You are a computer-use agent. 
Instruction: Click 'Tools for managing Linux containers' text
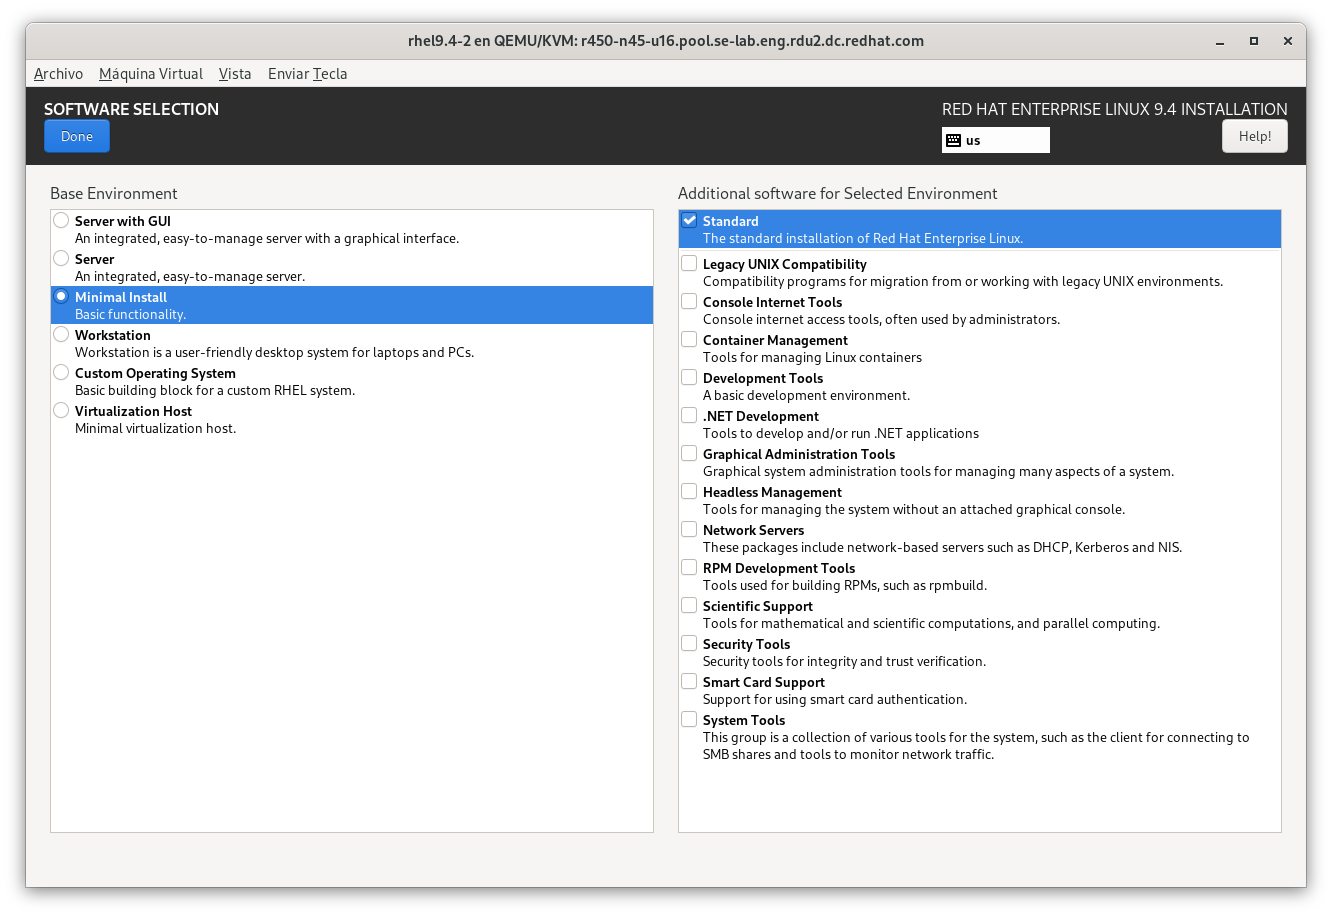(x=812, y=357)
